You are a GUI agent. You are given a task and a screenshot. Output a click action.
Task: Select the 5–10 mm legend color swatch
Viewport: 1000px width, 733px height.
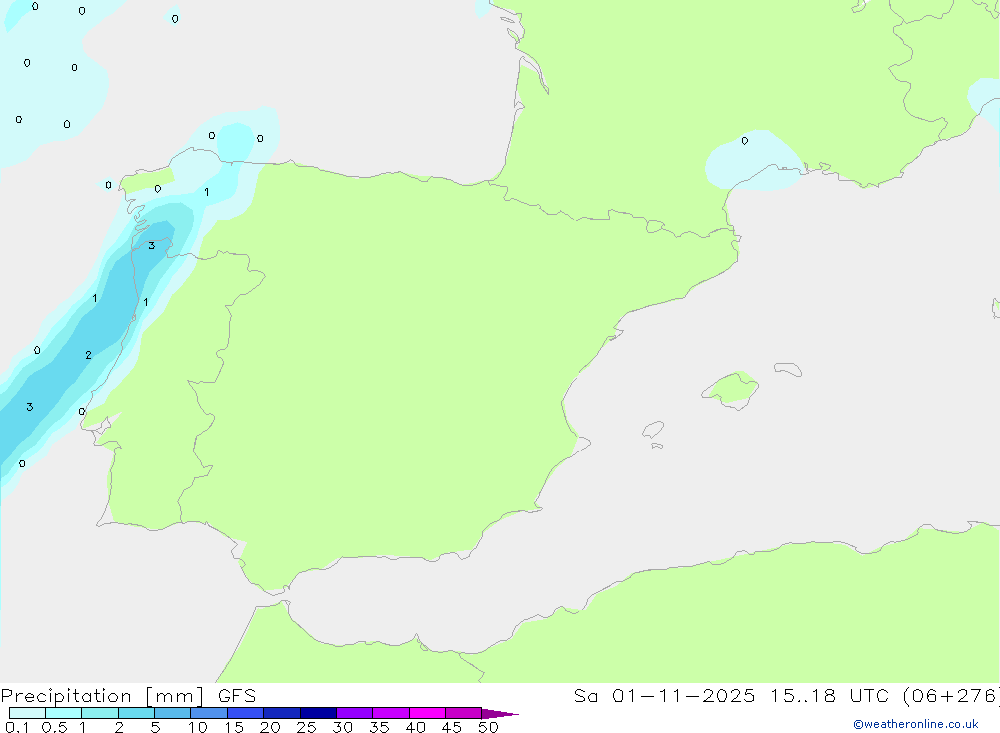172,713
